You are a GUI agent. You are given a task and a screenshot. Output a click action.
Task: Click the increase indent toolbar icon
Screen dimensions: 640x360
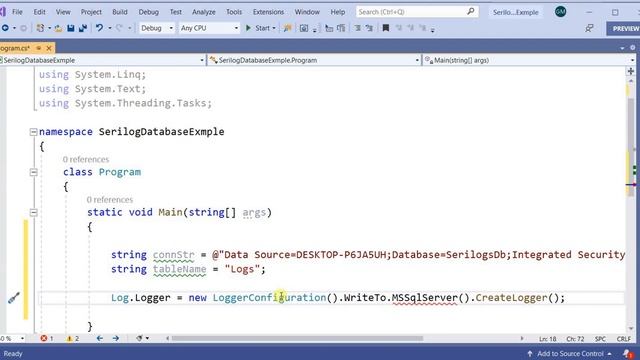click(x=341, y=28)
